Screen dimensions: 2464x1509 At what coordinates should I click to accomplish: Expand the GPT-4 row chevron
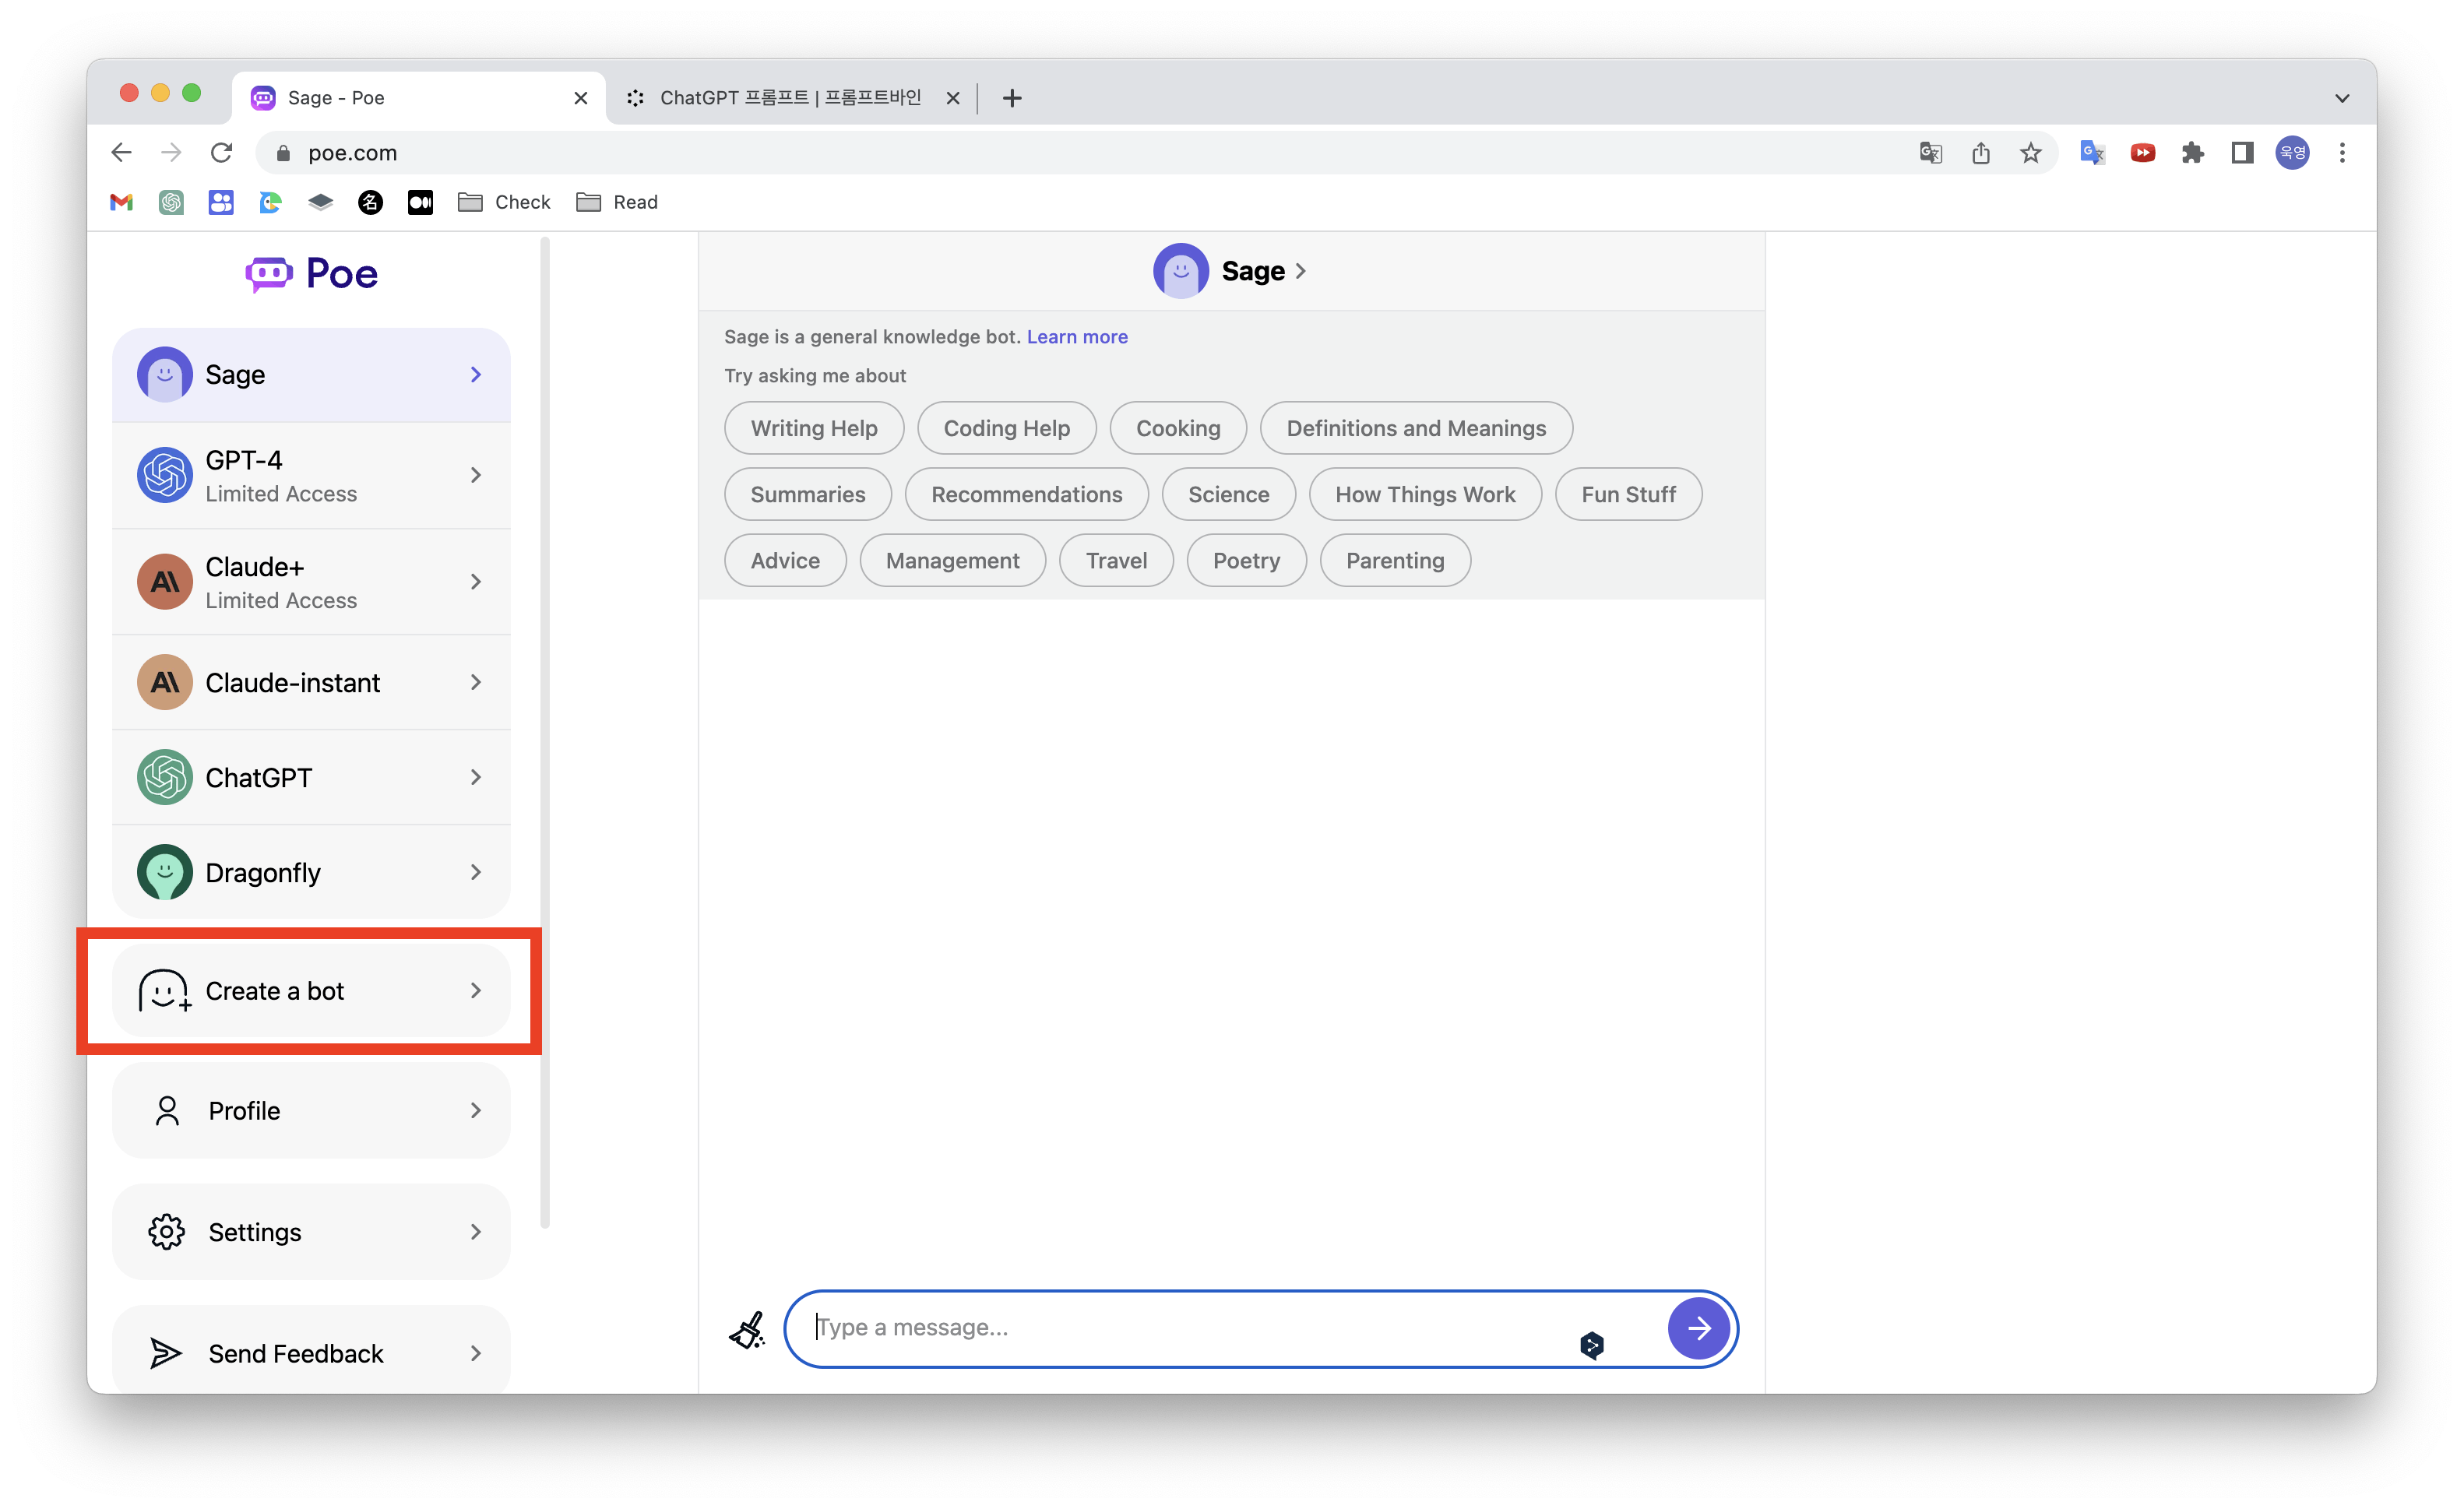[476, 475]
